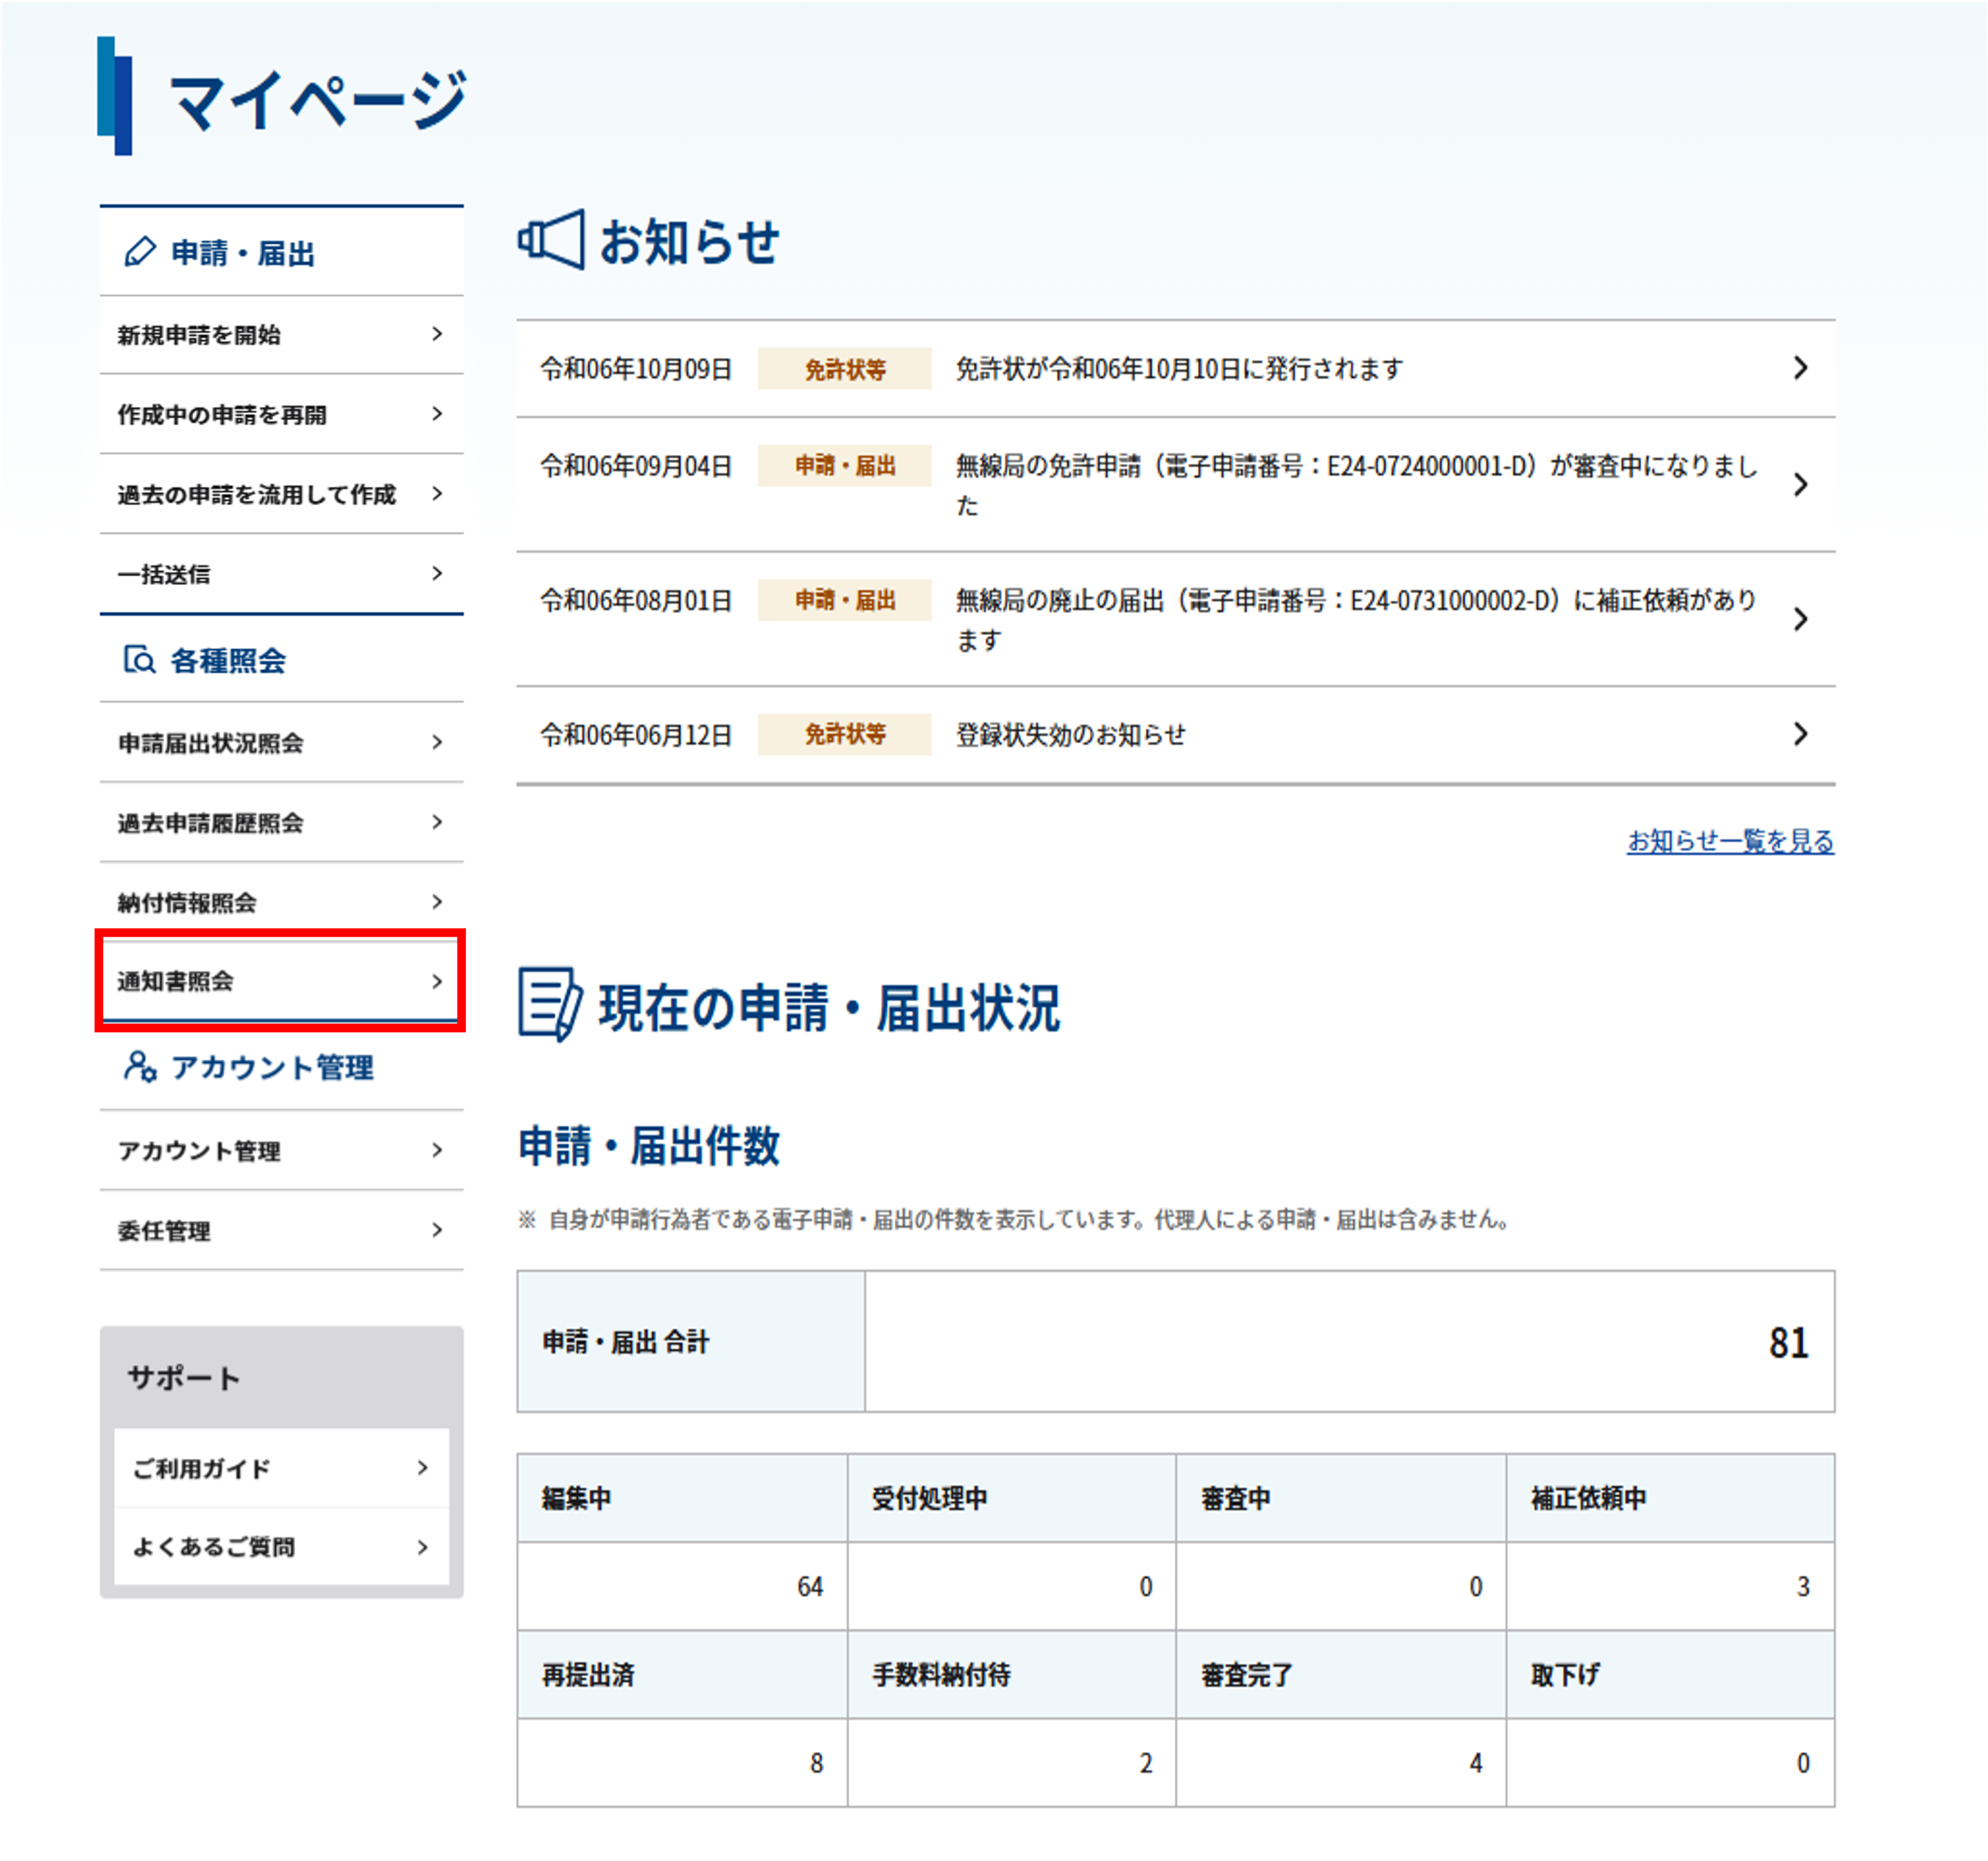The width and height of the screenshot is (1988, 1861).
Task: Click マイページ page title
Action: coord(318,100)
